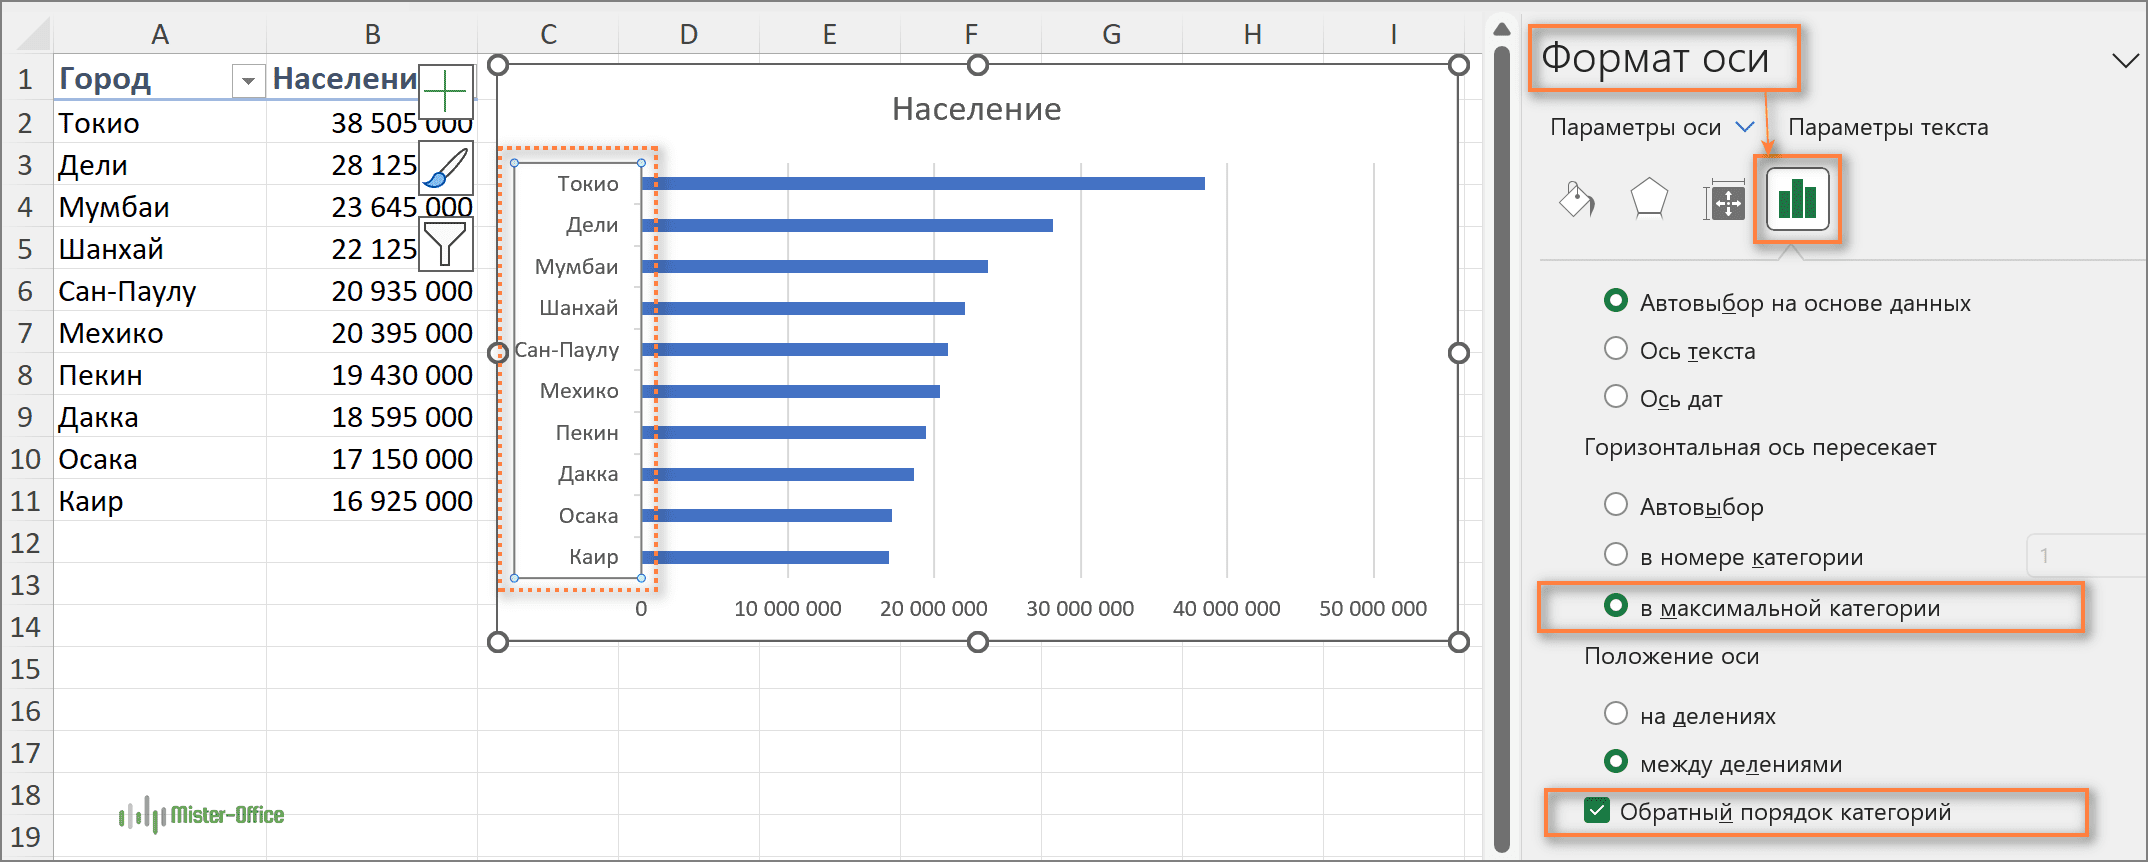Click the bottom-center chart resize handle

click(x=978, y=642)
